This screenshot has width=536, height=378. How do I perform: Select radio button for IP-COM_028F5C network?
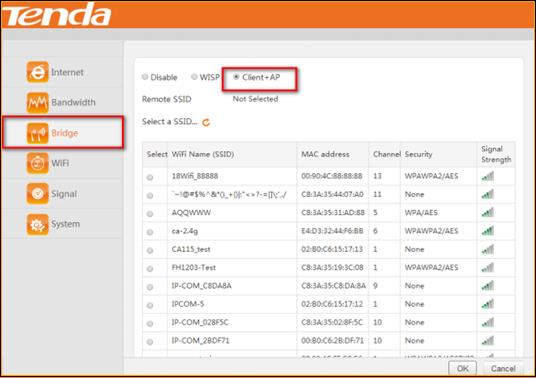(x=150, y=323)
